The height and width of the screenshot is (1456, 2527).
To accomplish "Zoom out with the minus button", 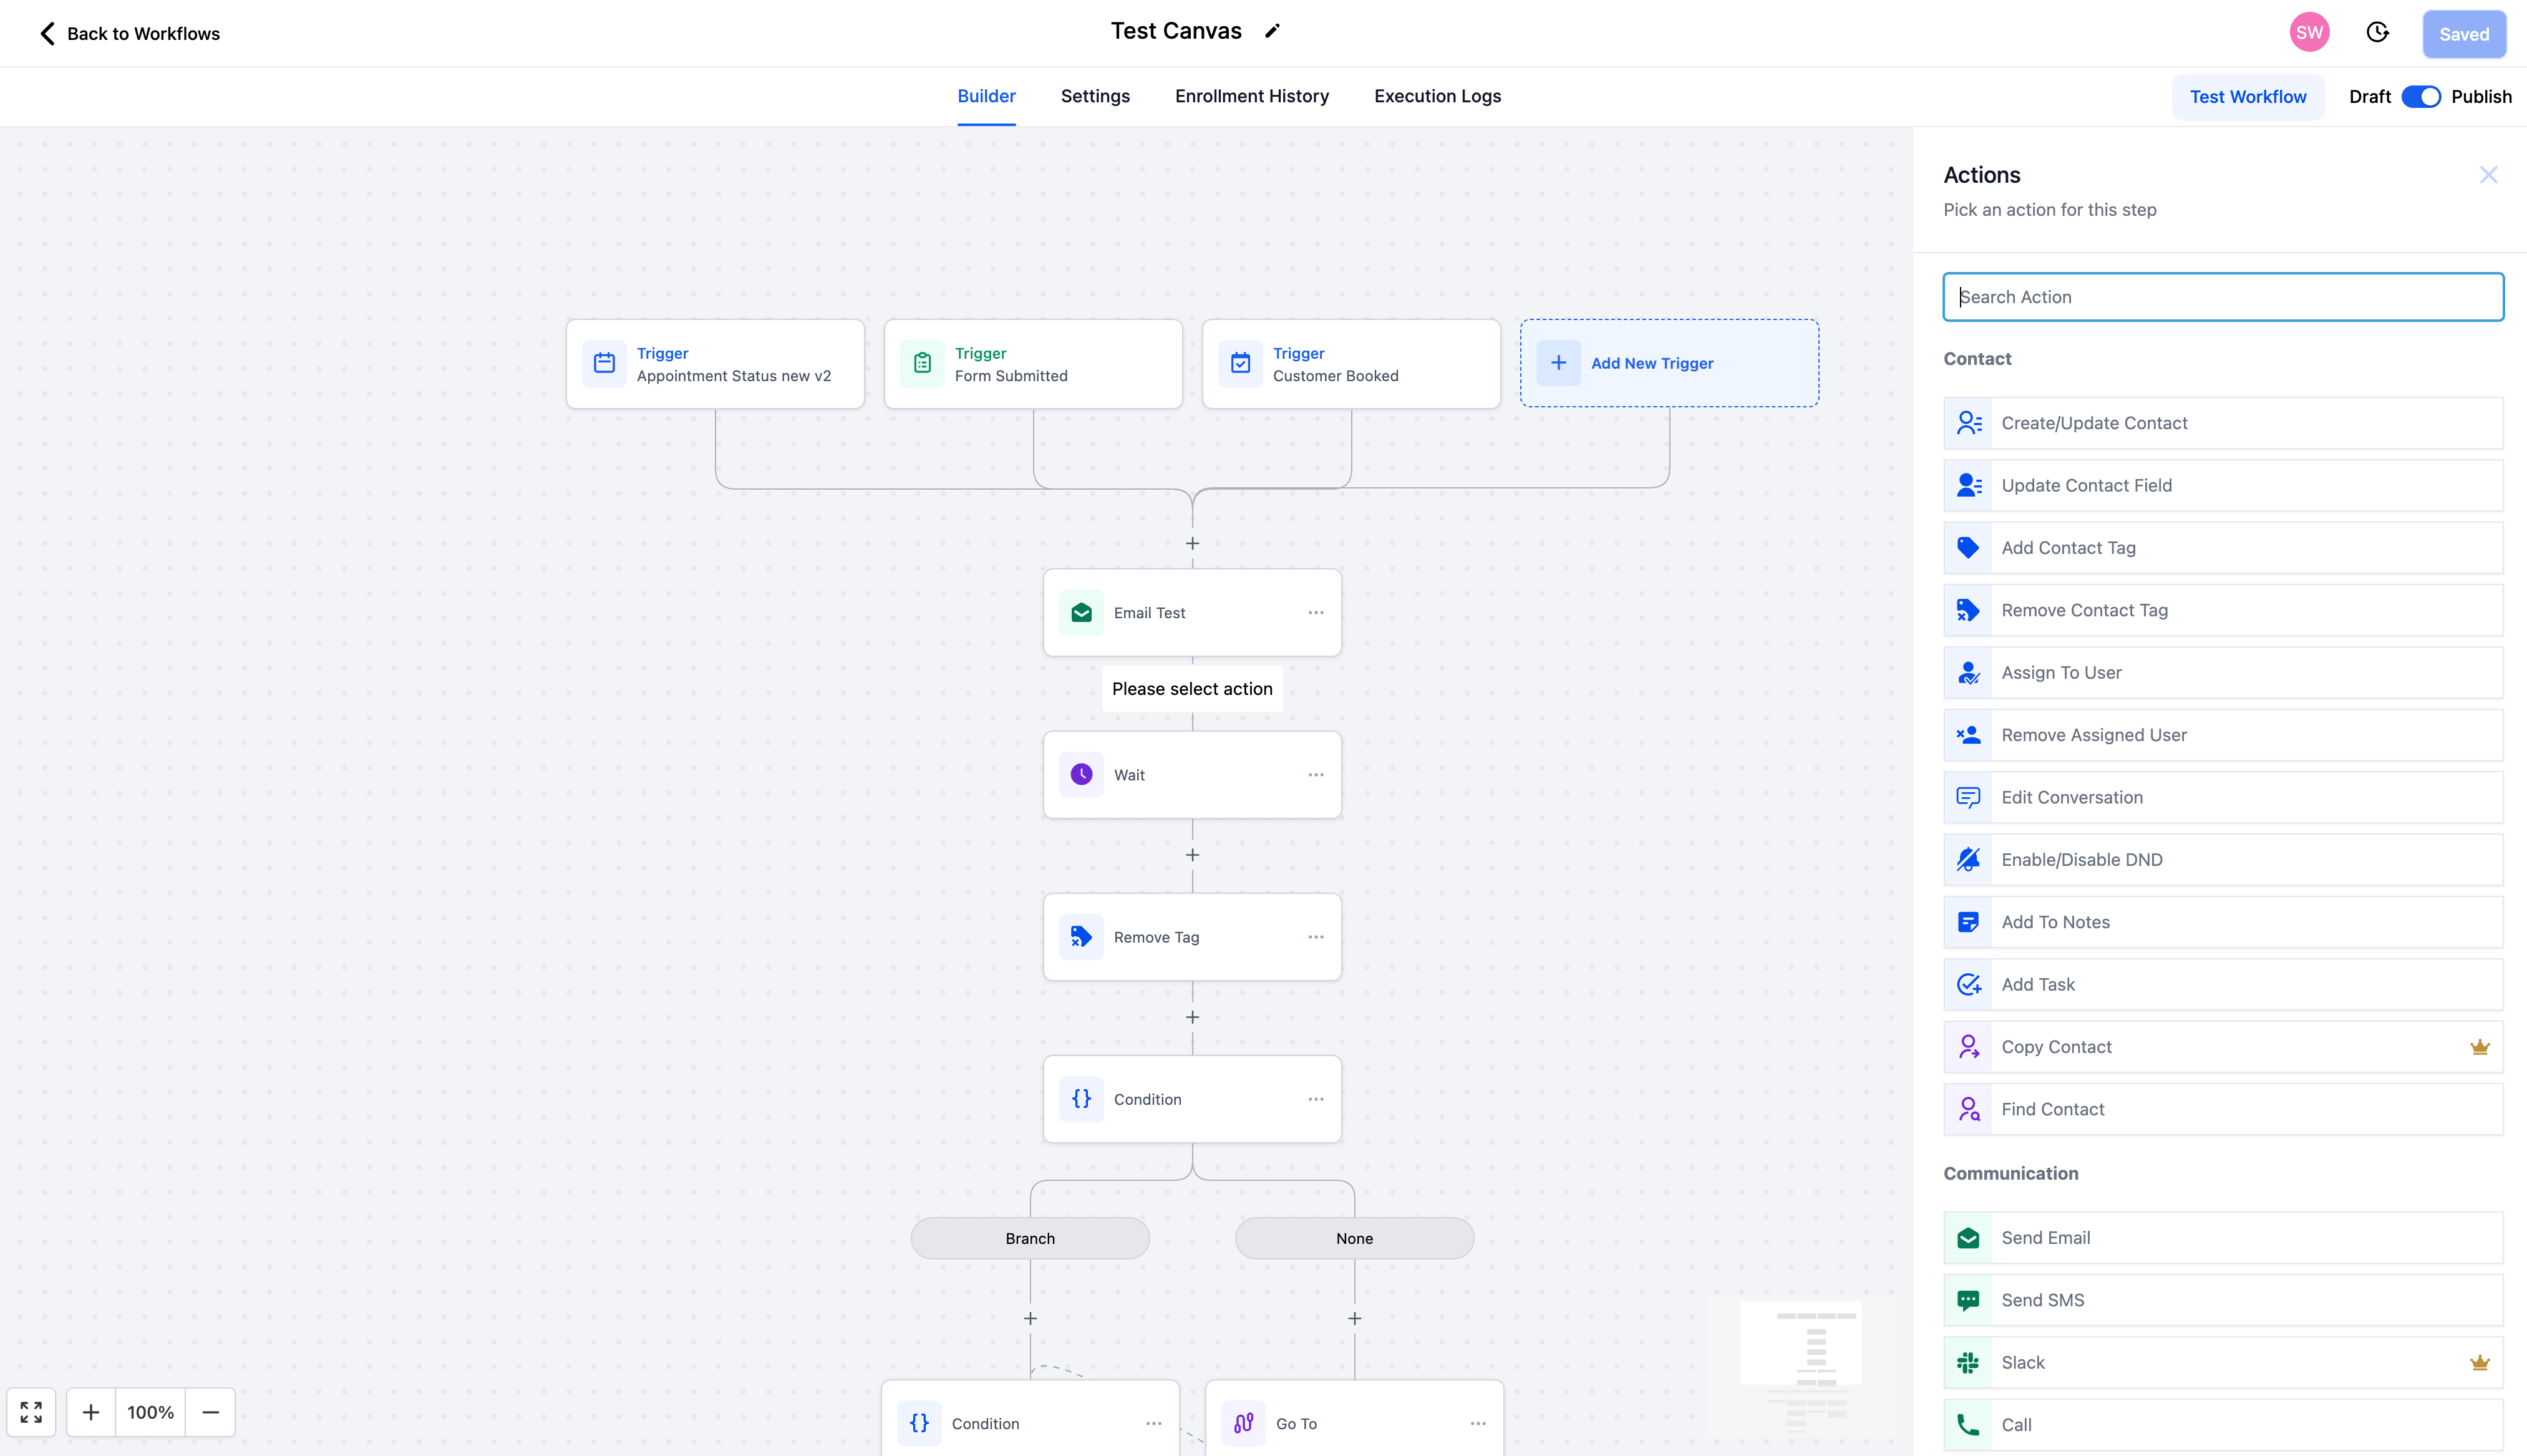I will pos(210,1412).
